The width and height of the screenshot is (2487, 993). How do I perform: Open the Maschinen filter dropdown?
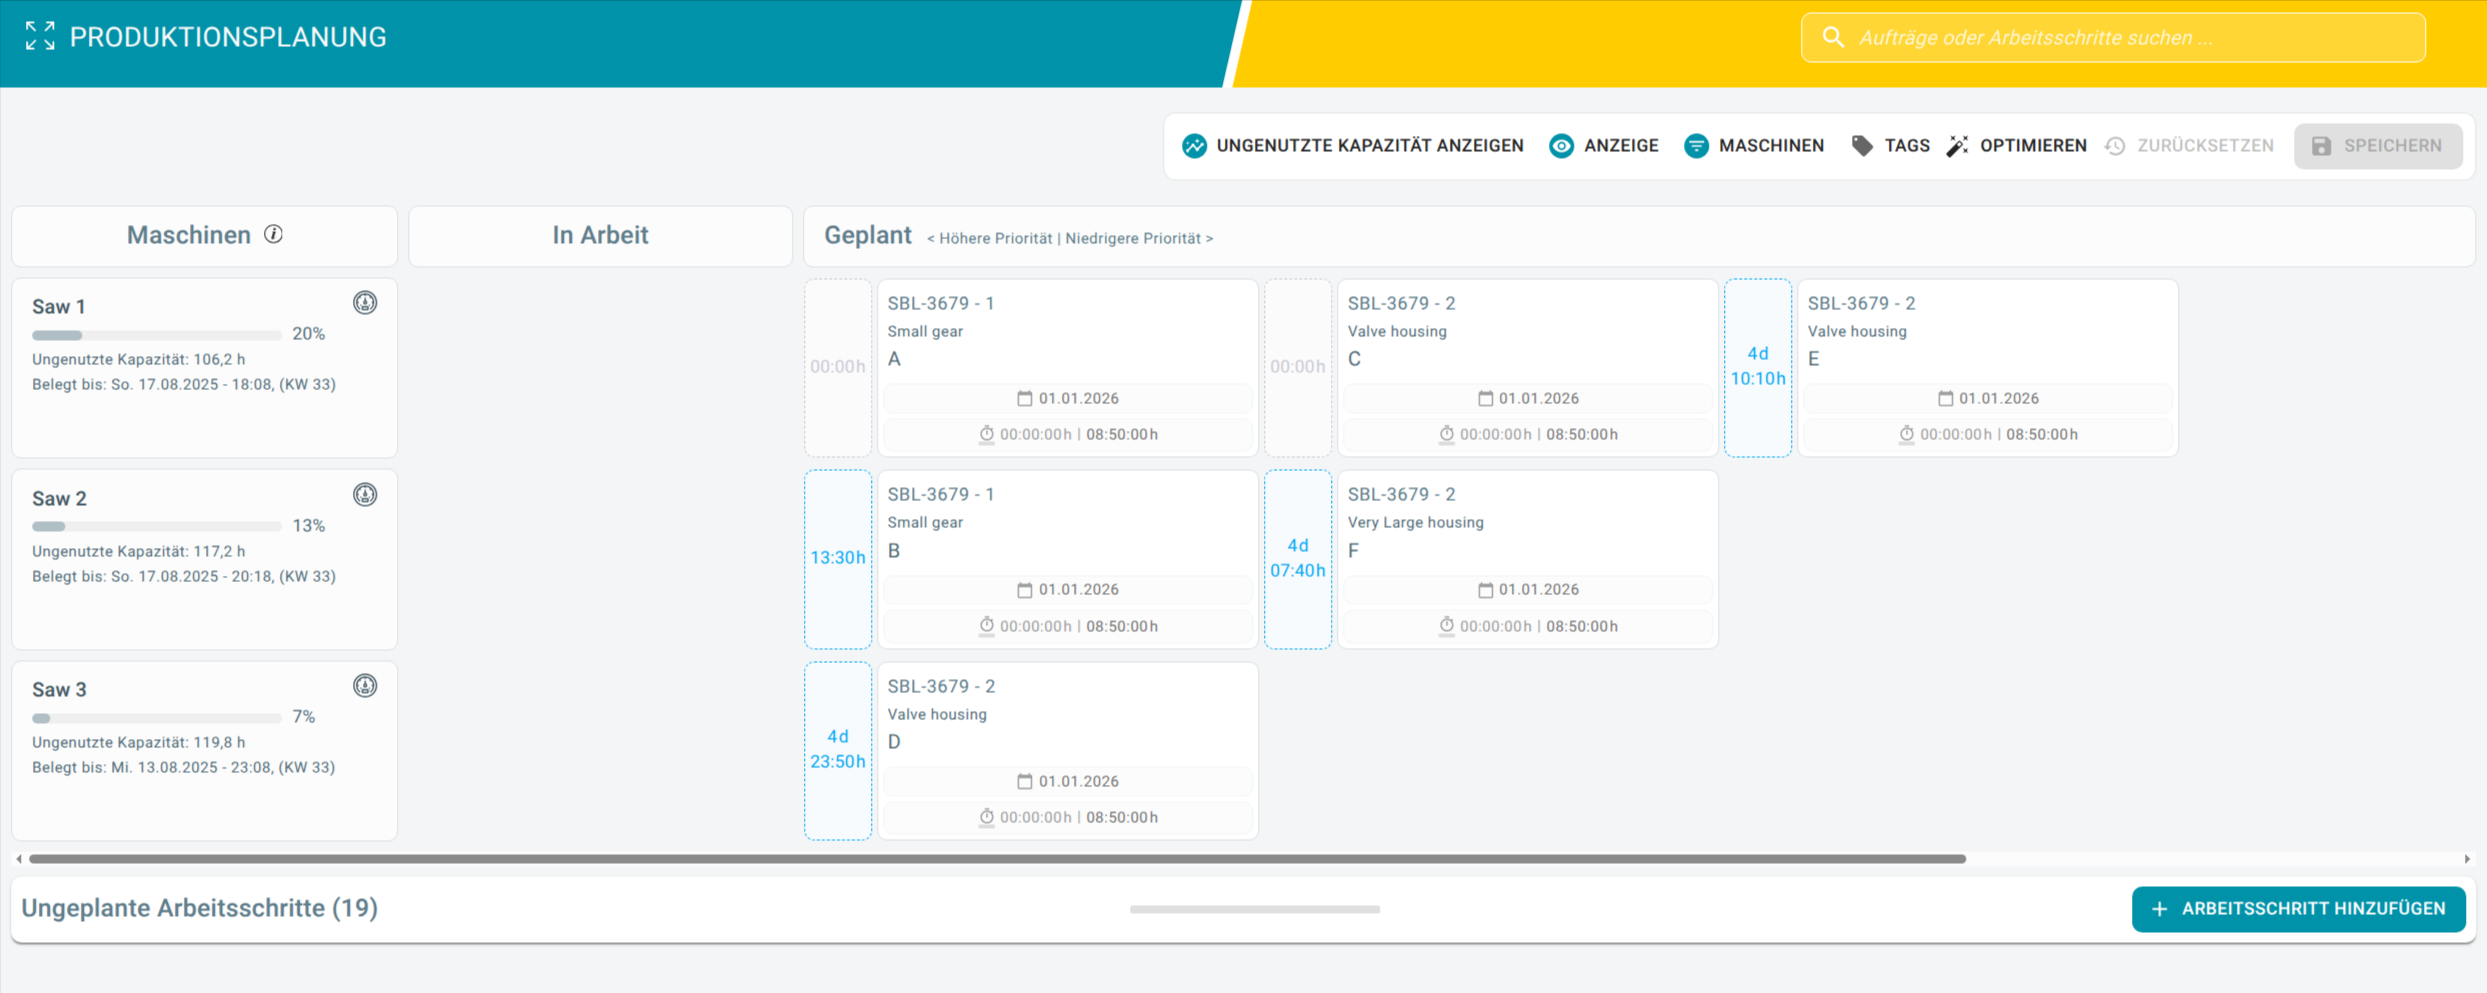point(1754,146)
